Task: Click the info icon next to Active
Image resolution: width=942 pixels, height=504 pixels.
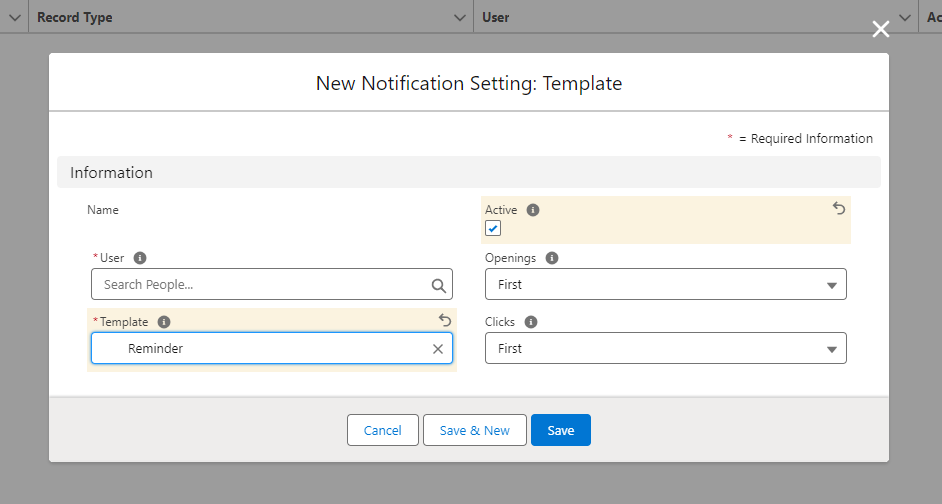Action: [x=533, y=210]
